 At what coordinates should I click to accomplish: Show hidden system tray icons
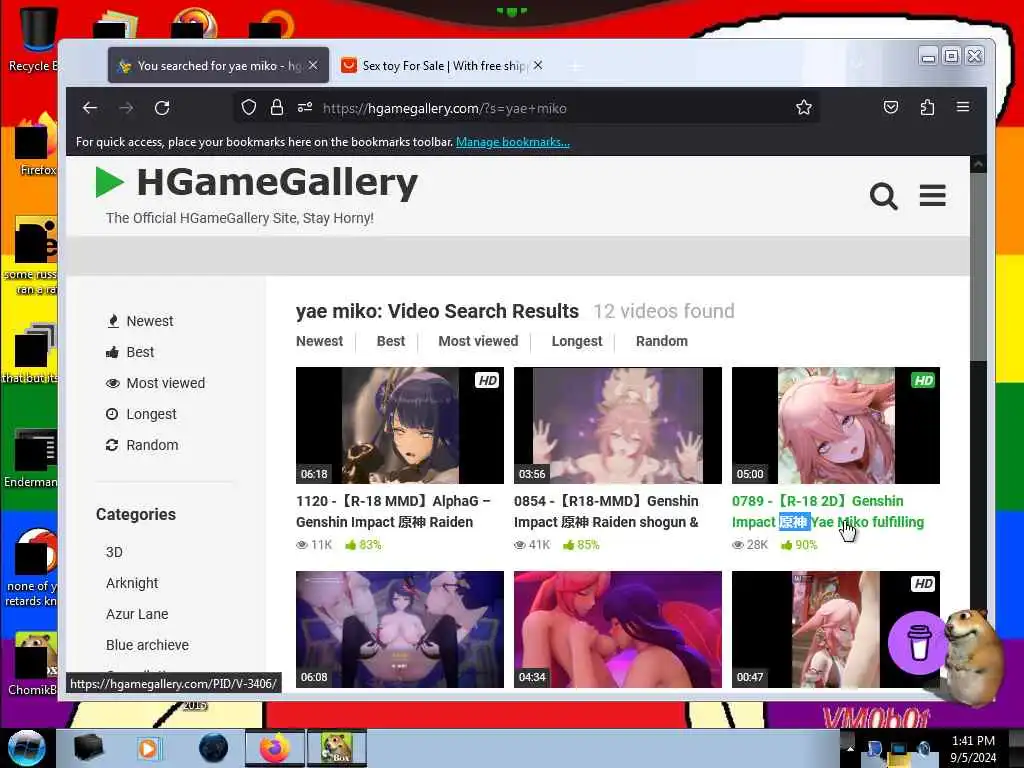[850, 749]
